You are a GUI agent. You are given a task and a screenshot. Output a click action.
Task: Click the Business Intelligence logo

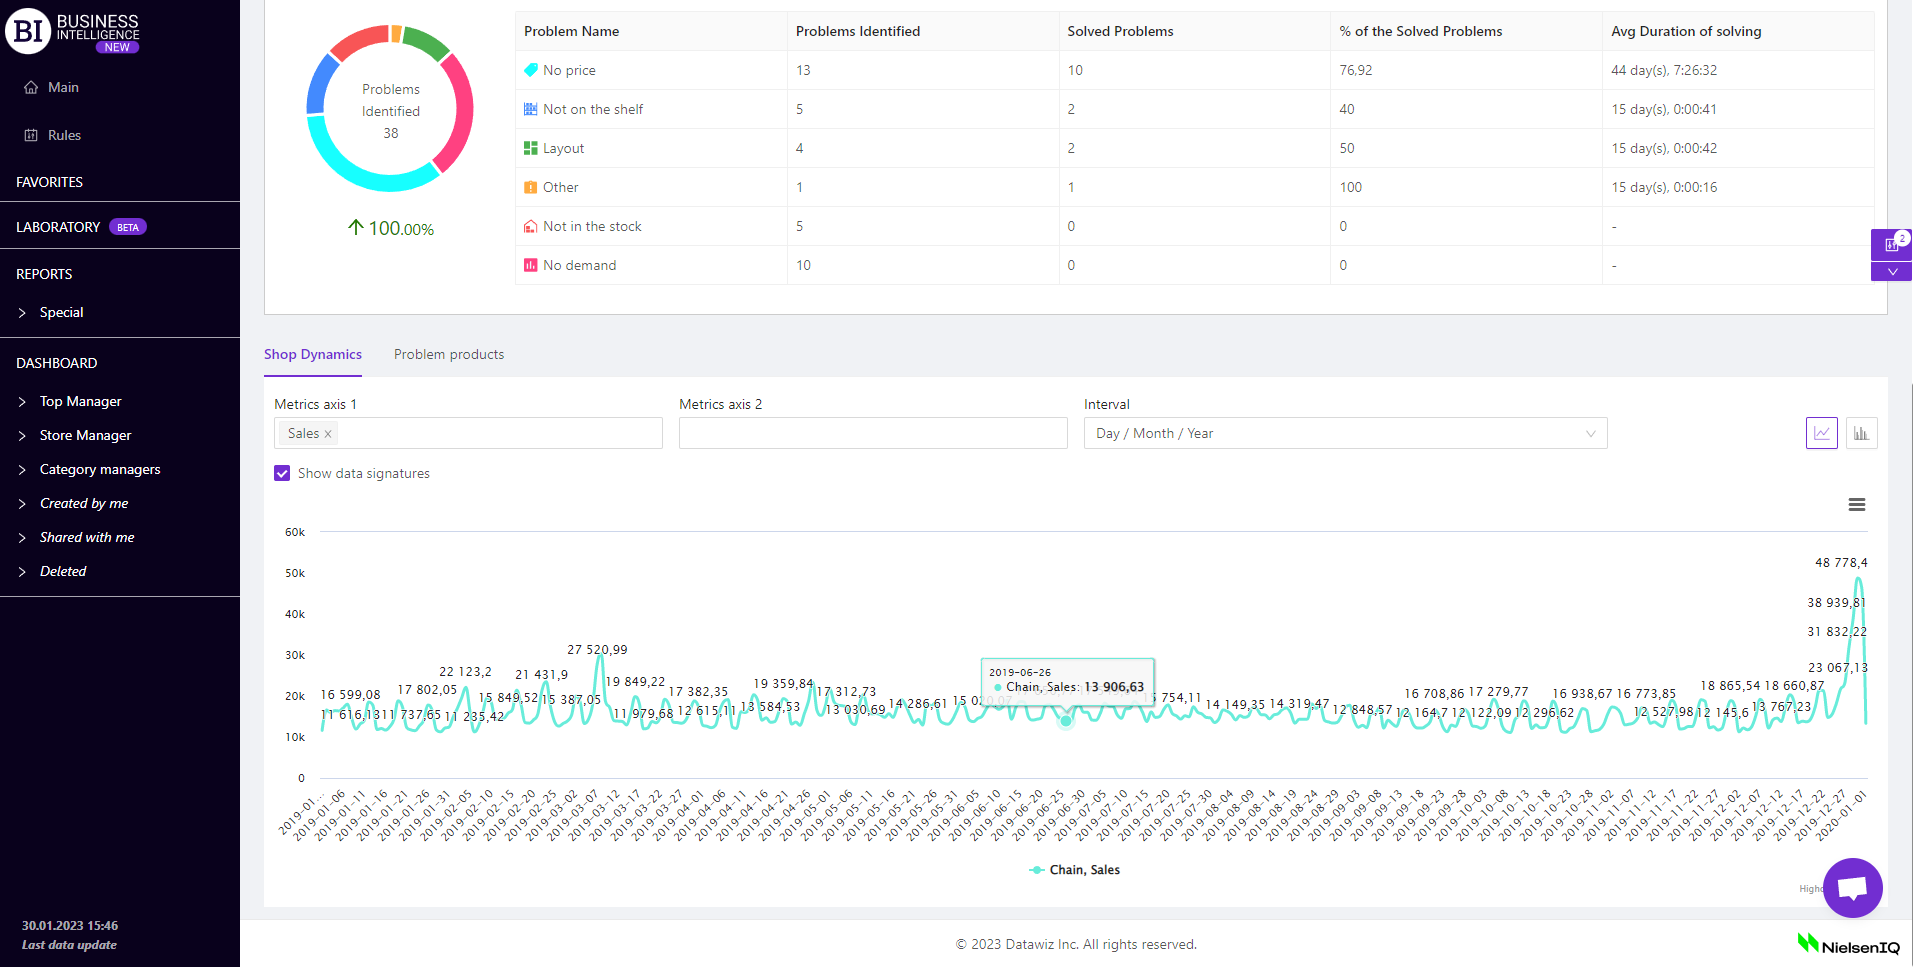tap(73, 31)
